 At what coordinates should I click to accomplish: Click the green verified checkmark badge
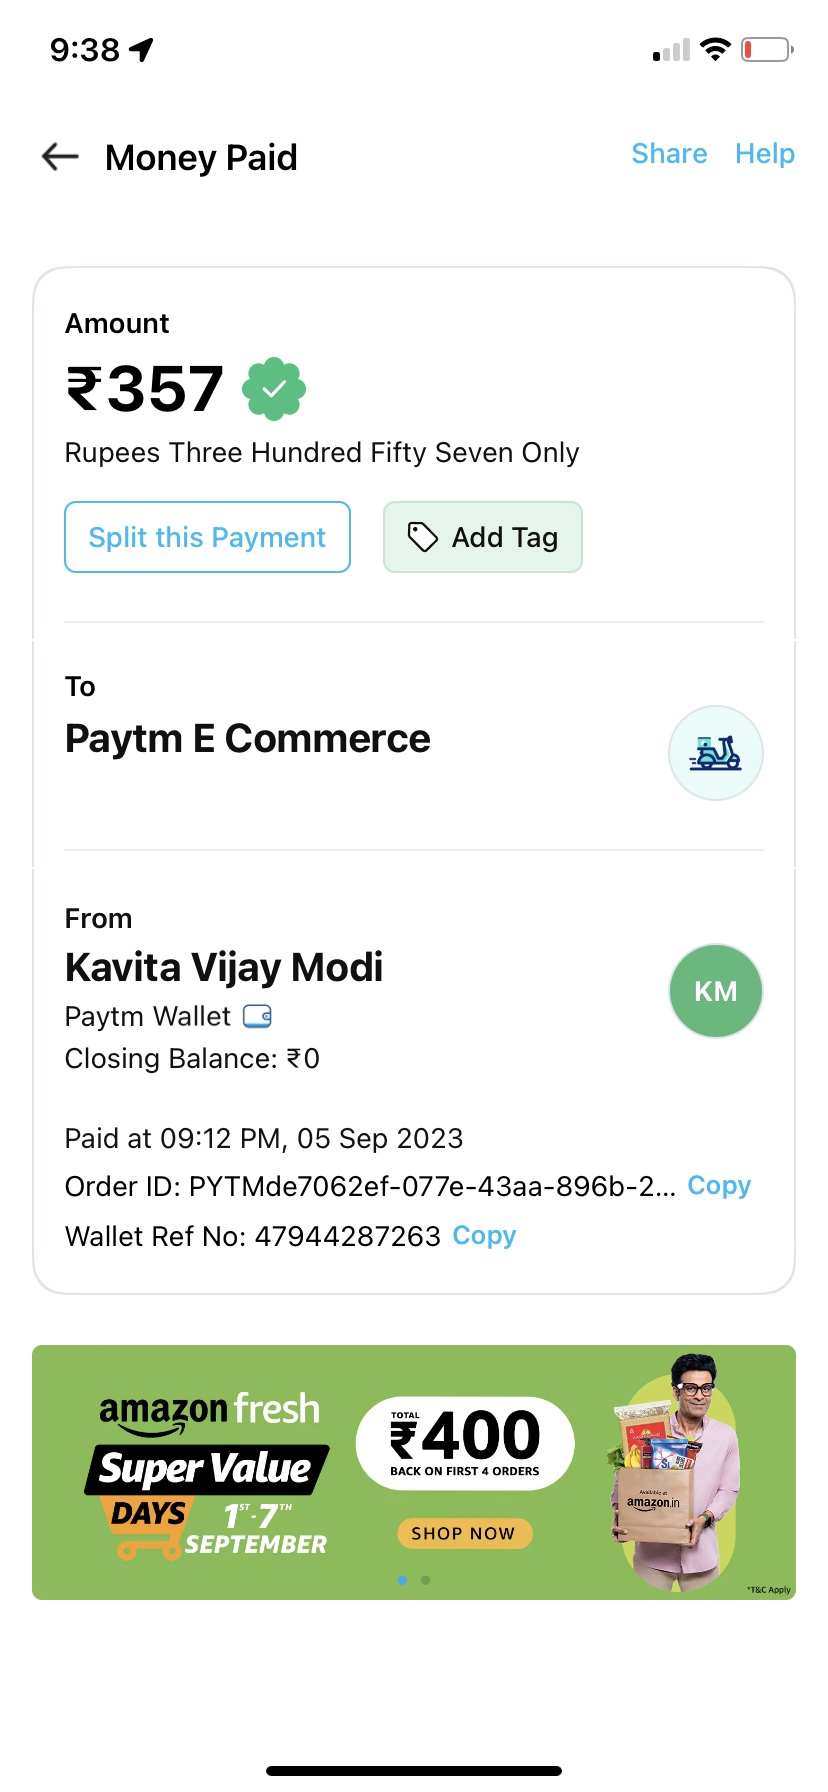(x=274, y=389)
